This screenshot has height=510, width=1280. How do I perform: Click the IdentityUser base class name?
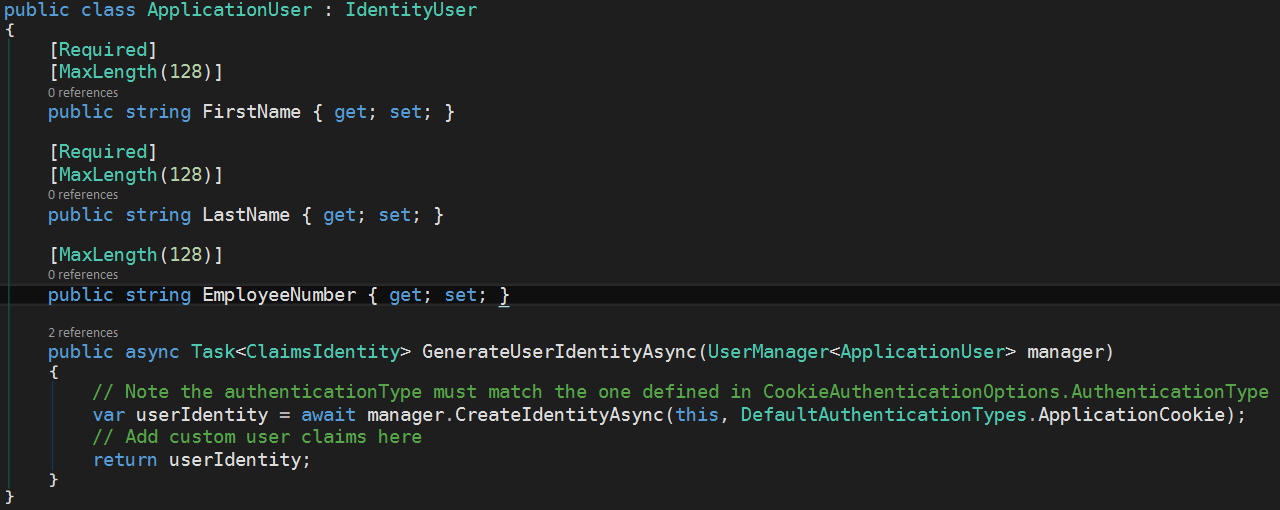click(411, 11)
